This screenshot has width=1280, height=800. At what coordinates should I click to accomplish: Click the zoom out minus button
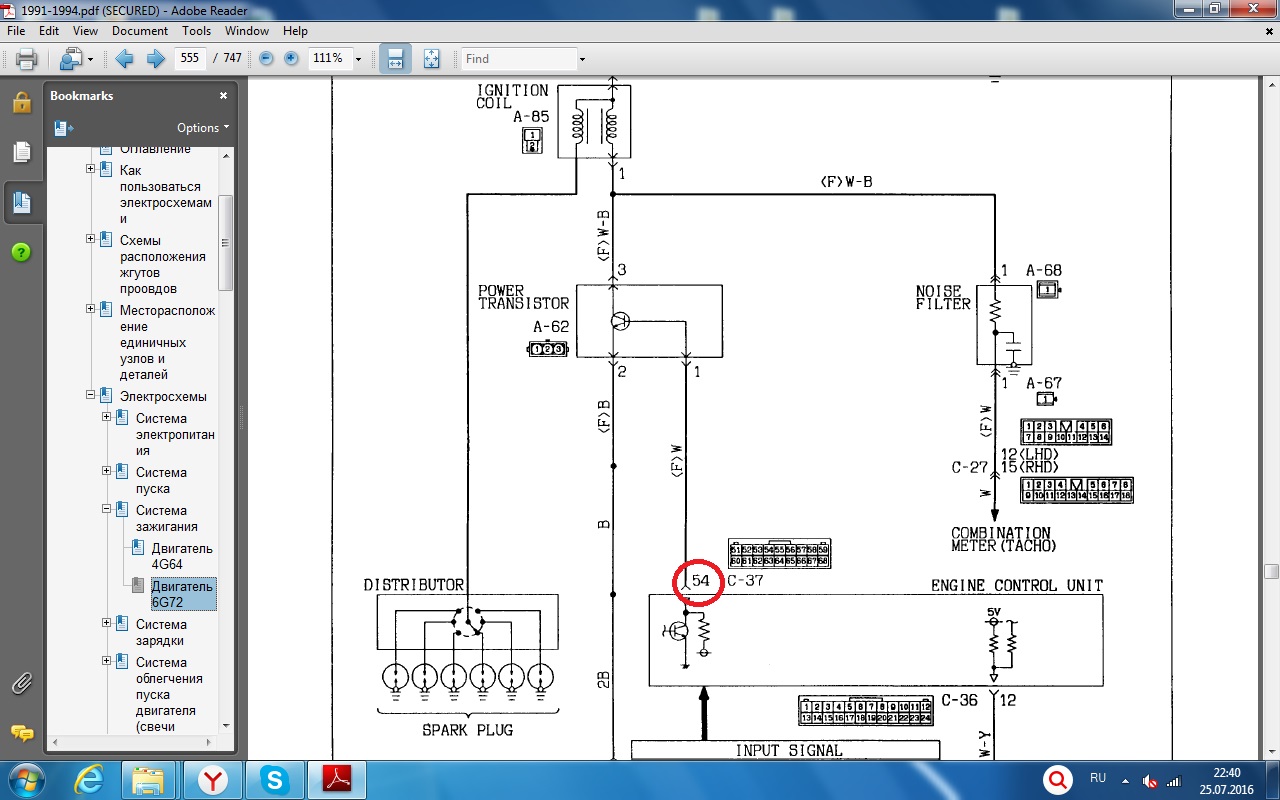266,59
